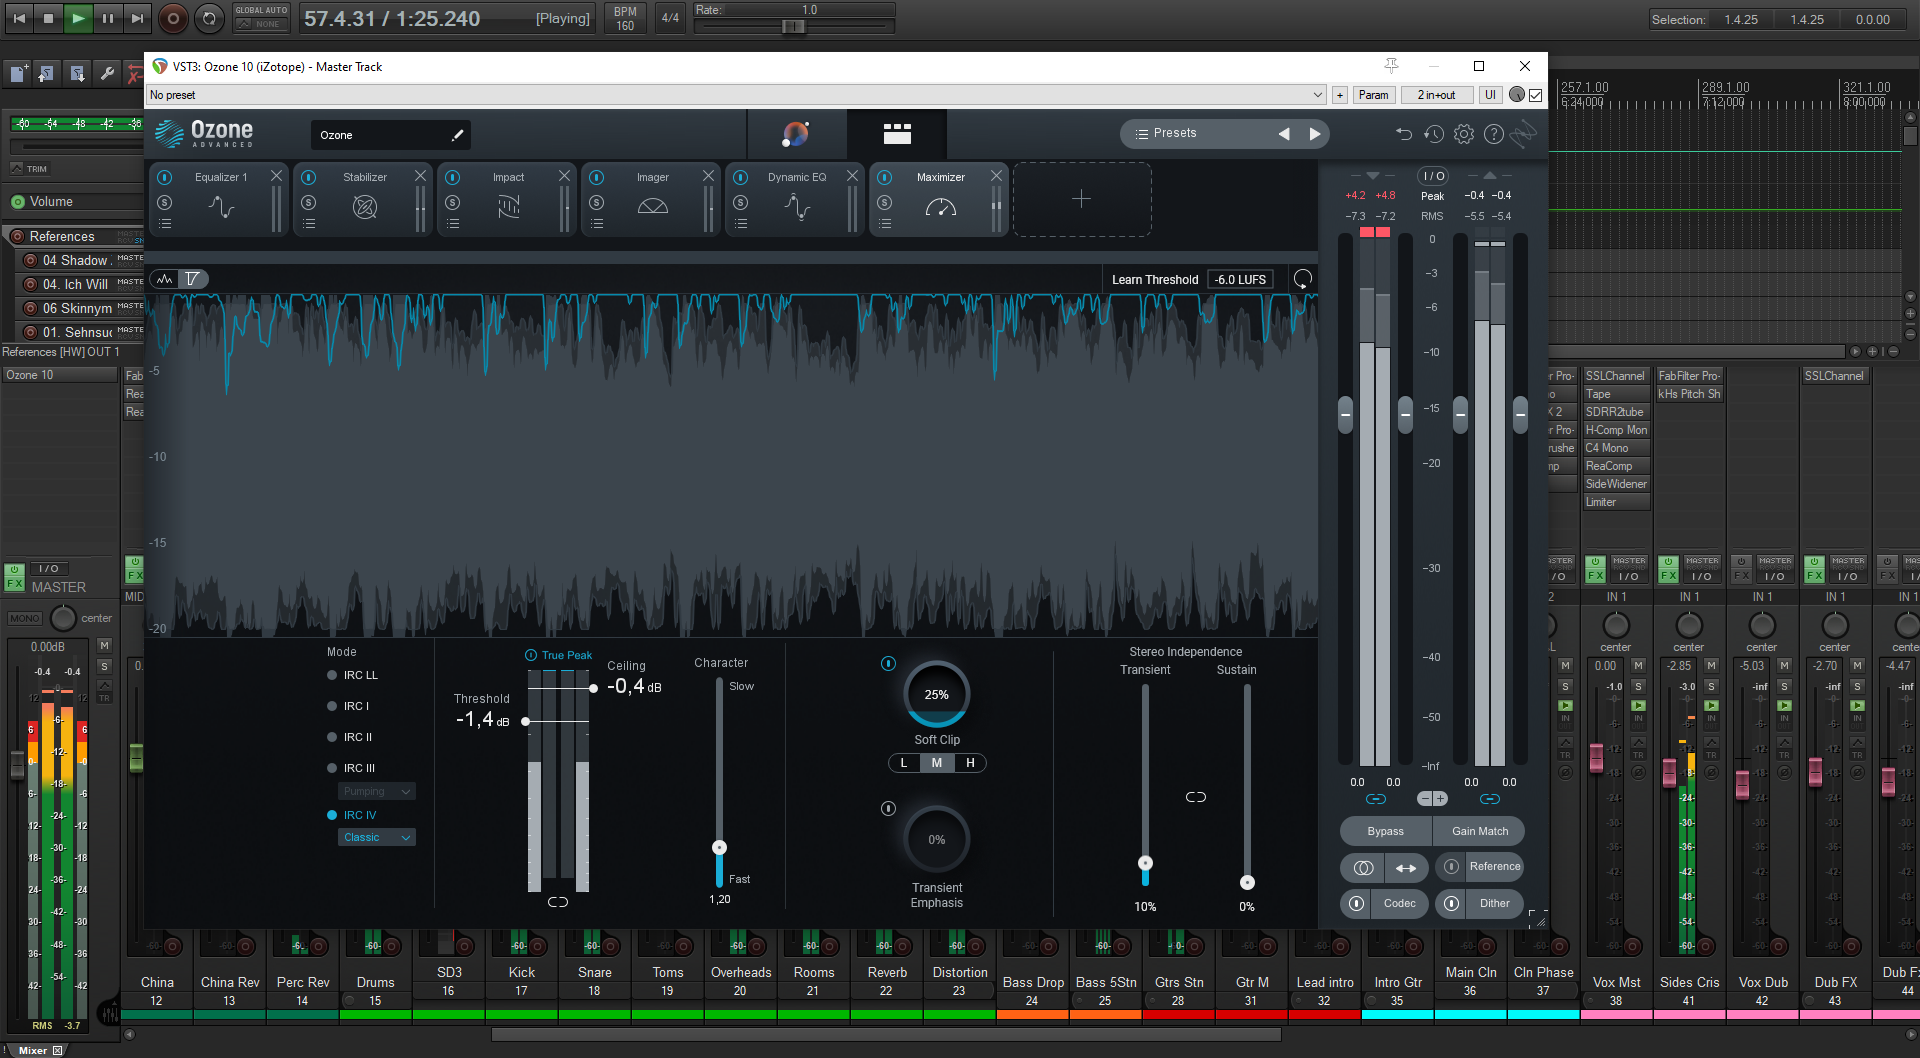Viewport: 1920px width, 1058px height.
Task: Link input gain faders
Action: pos(1376,799)
